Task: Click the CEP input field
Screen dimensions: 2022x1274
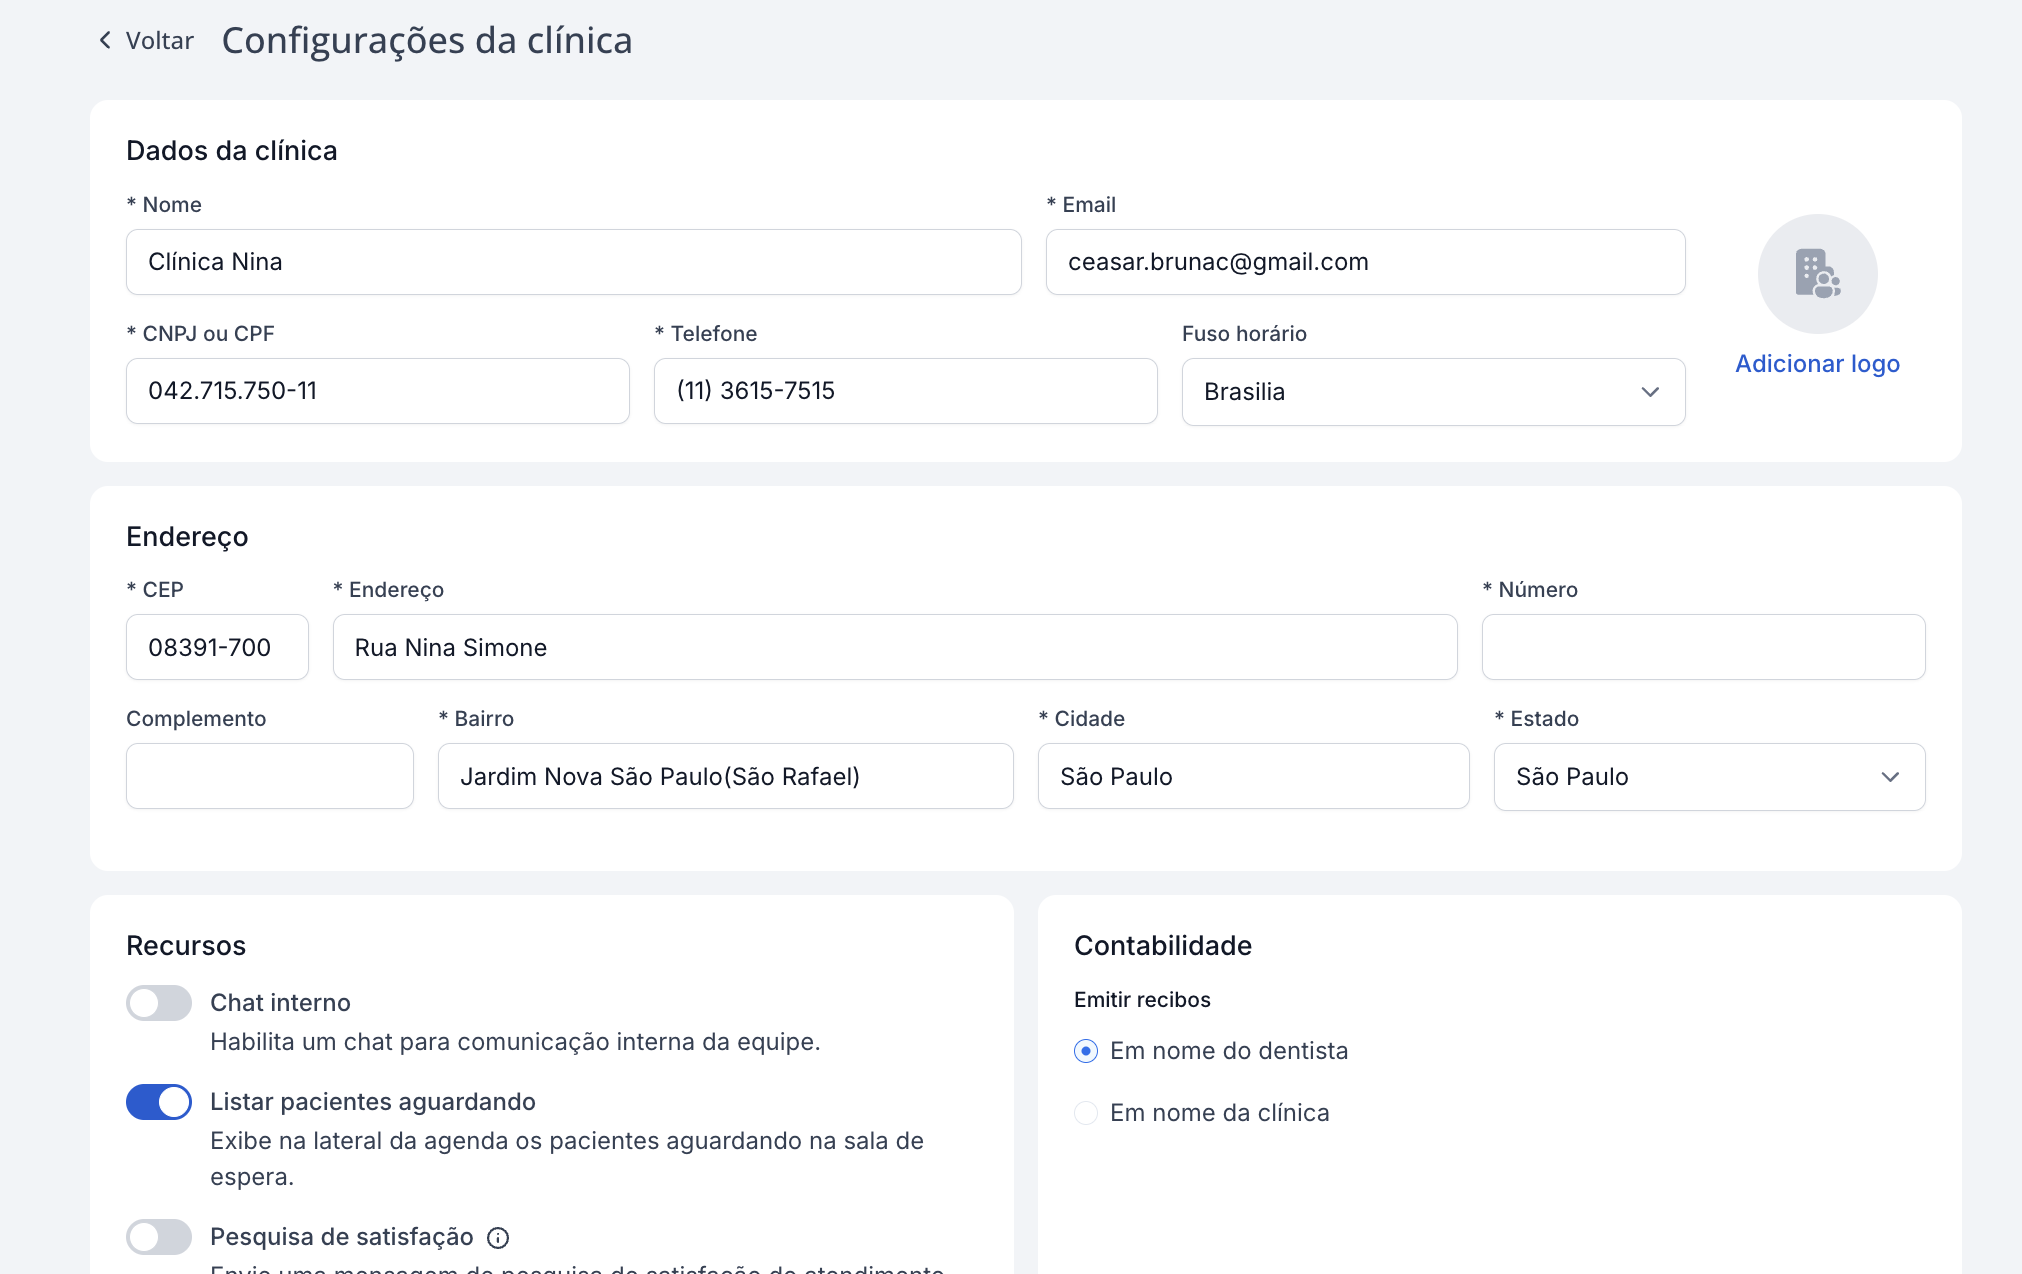Action: pyautogui.click(x=217, y=647)
